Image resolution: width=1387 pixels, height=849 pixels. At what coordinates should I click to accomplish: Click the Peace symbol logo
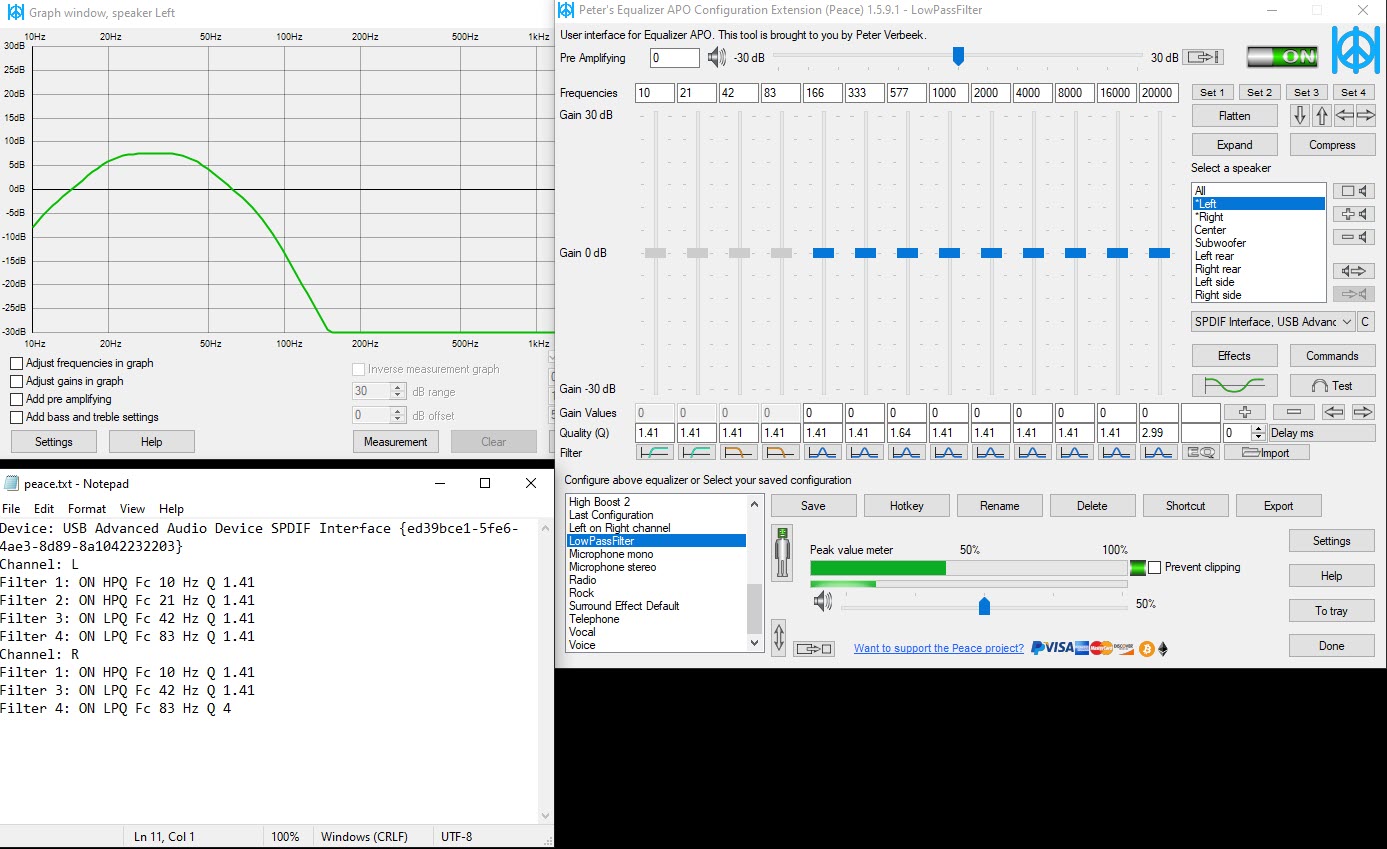click(1355, 50)
